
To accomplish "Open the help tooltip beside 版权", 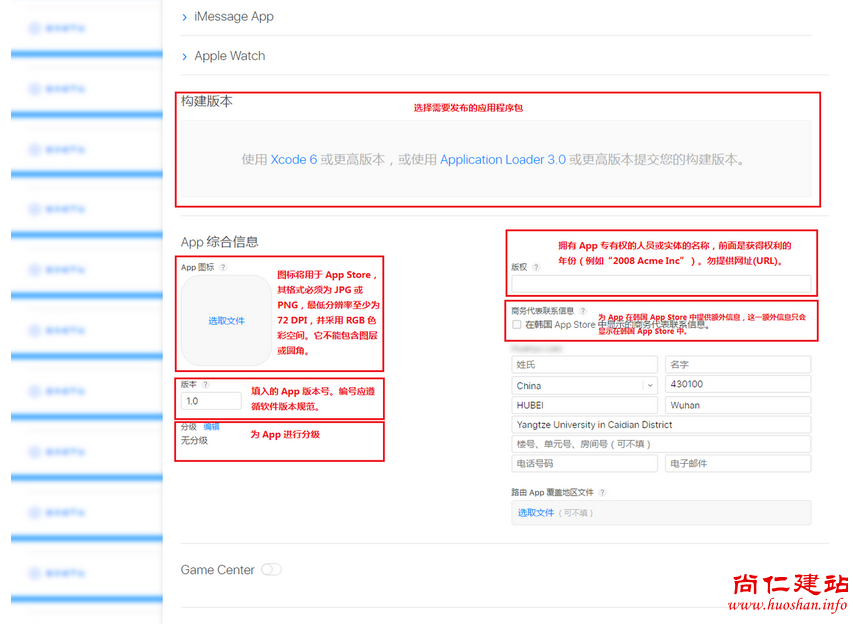I will (x=536, y=267).
